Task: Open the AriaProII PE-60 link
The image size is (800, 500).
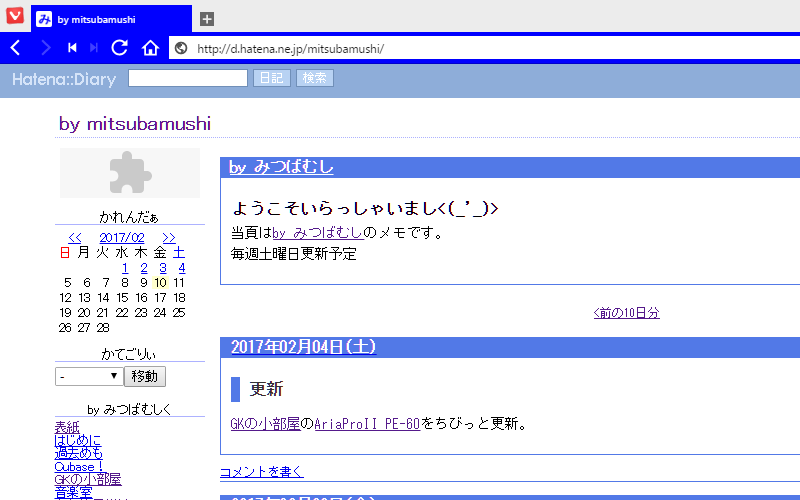Action: point(367,423)
